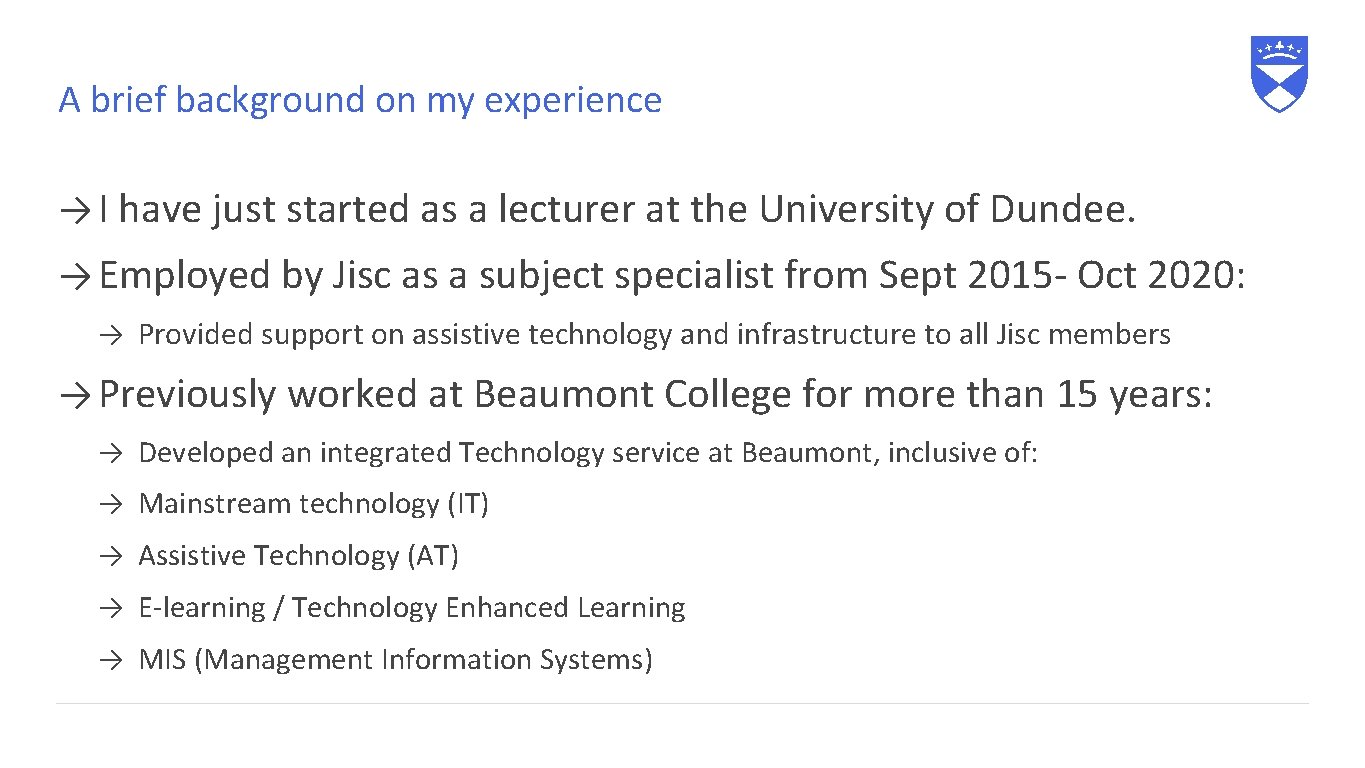Click the "Employed by Jisc as a subject specialist" line
This screenshot has width=1365, height=768.
tap(672, 276)
